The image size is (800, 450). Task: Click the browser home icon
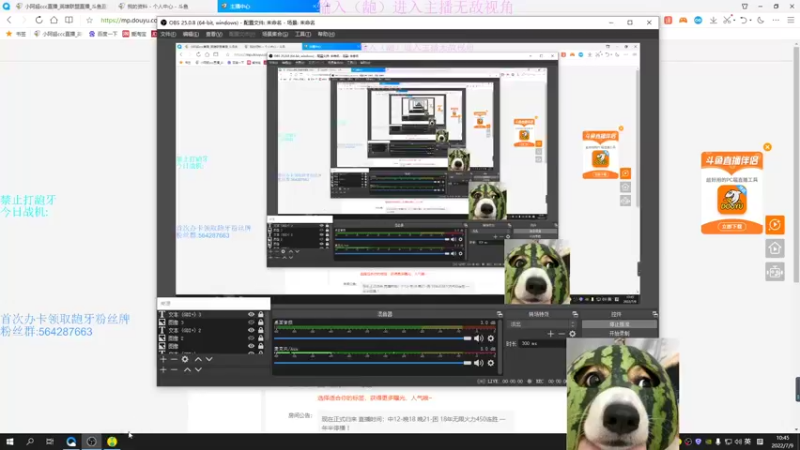[54, 20]
